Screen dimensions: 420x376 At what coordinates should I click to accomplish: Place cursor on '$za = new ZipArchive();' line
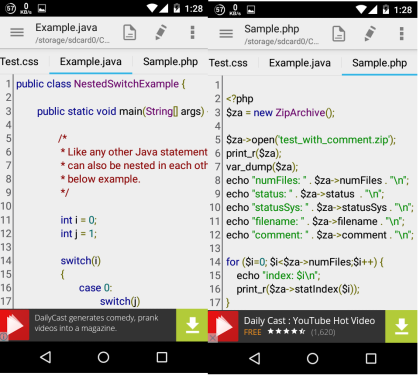click(280, 113)
